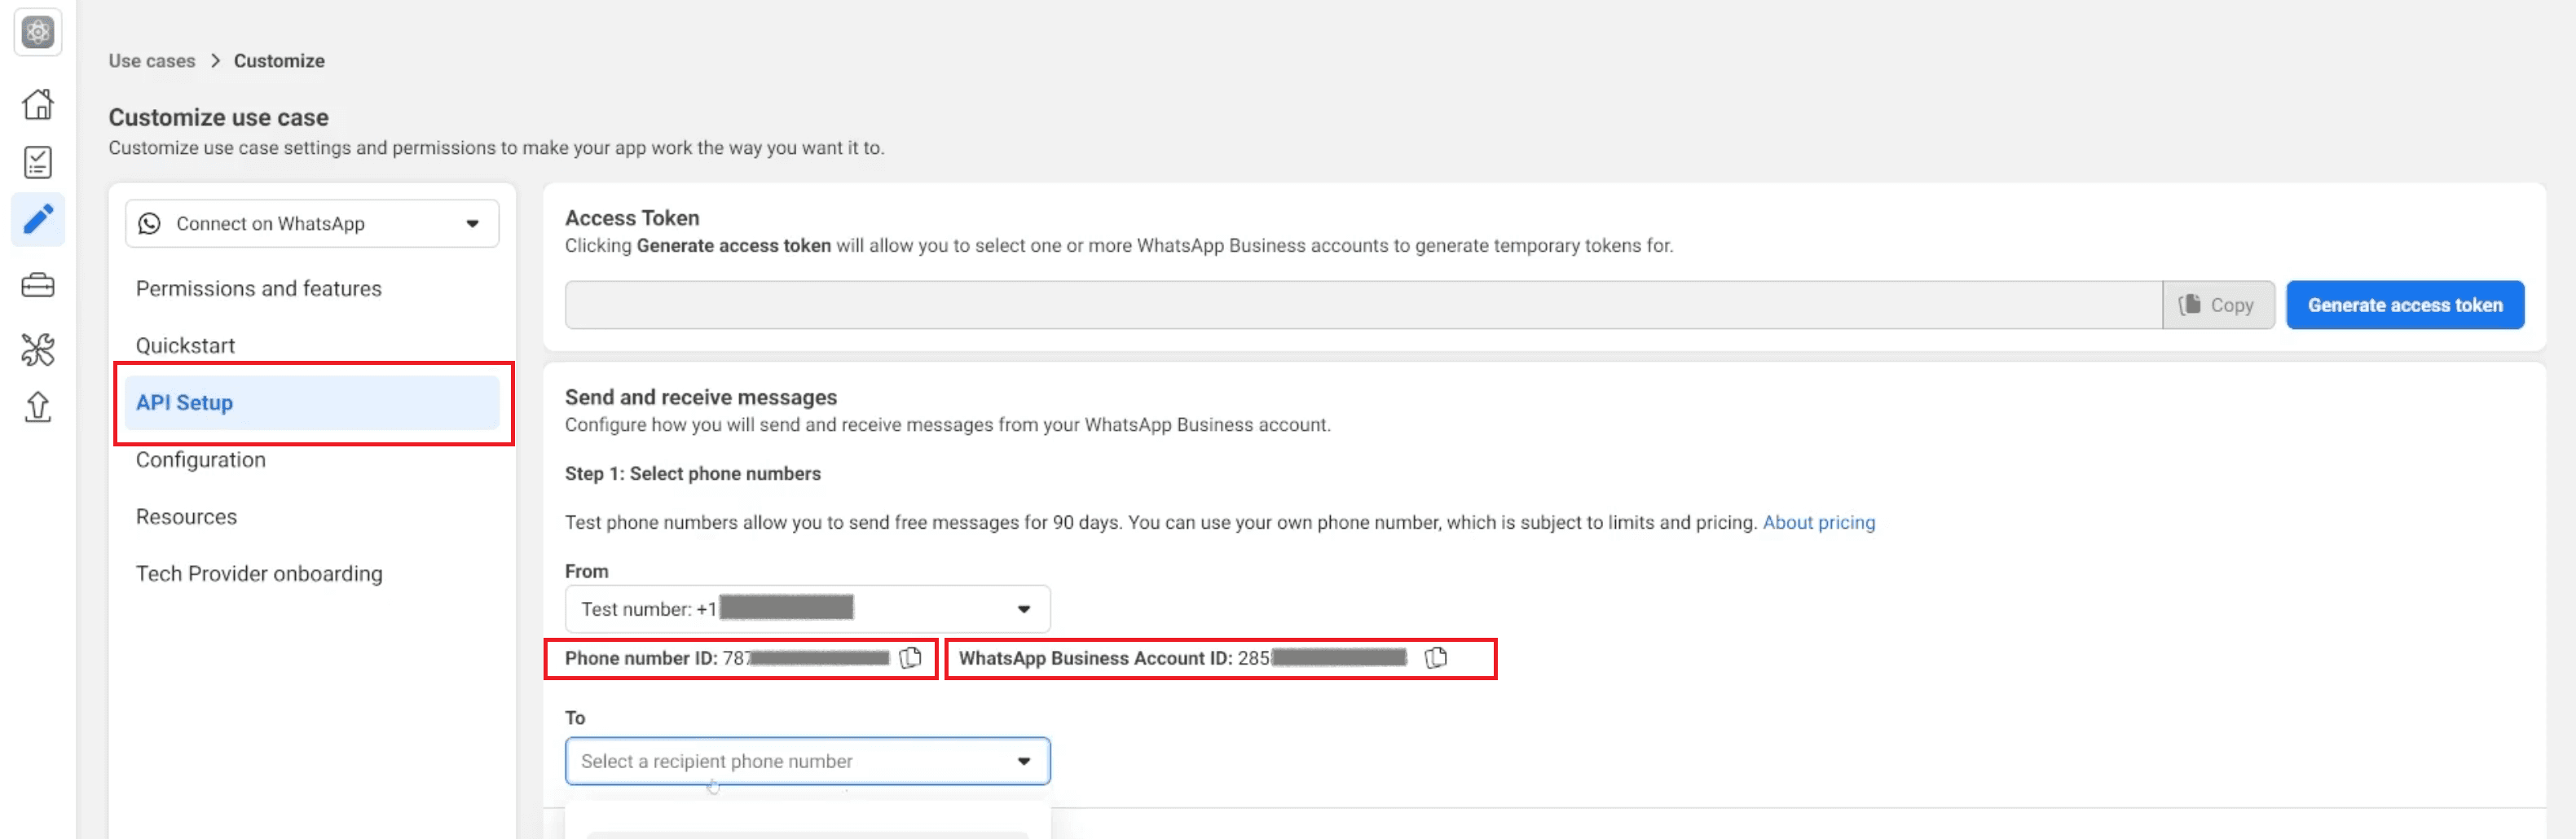Open Tech Provider onboarding section
Screen dimensions: 2576x839
259,573
